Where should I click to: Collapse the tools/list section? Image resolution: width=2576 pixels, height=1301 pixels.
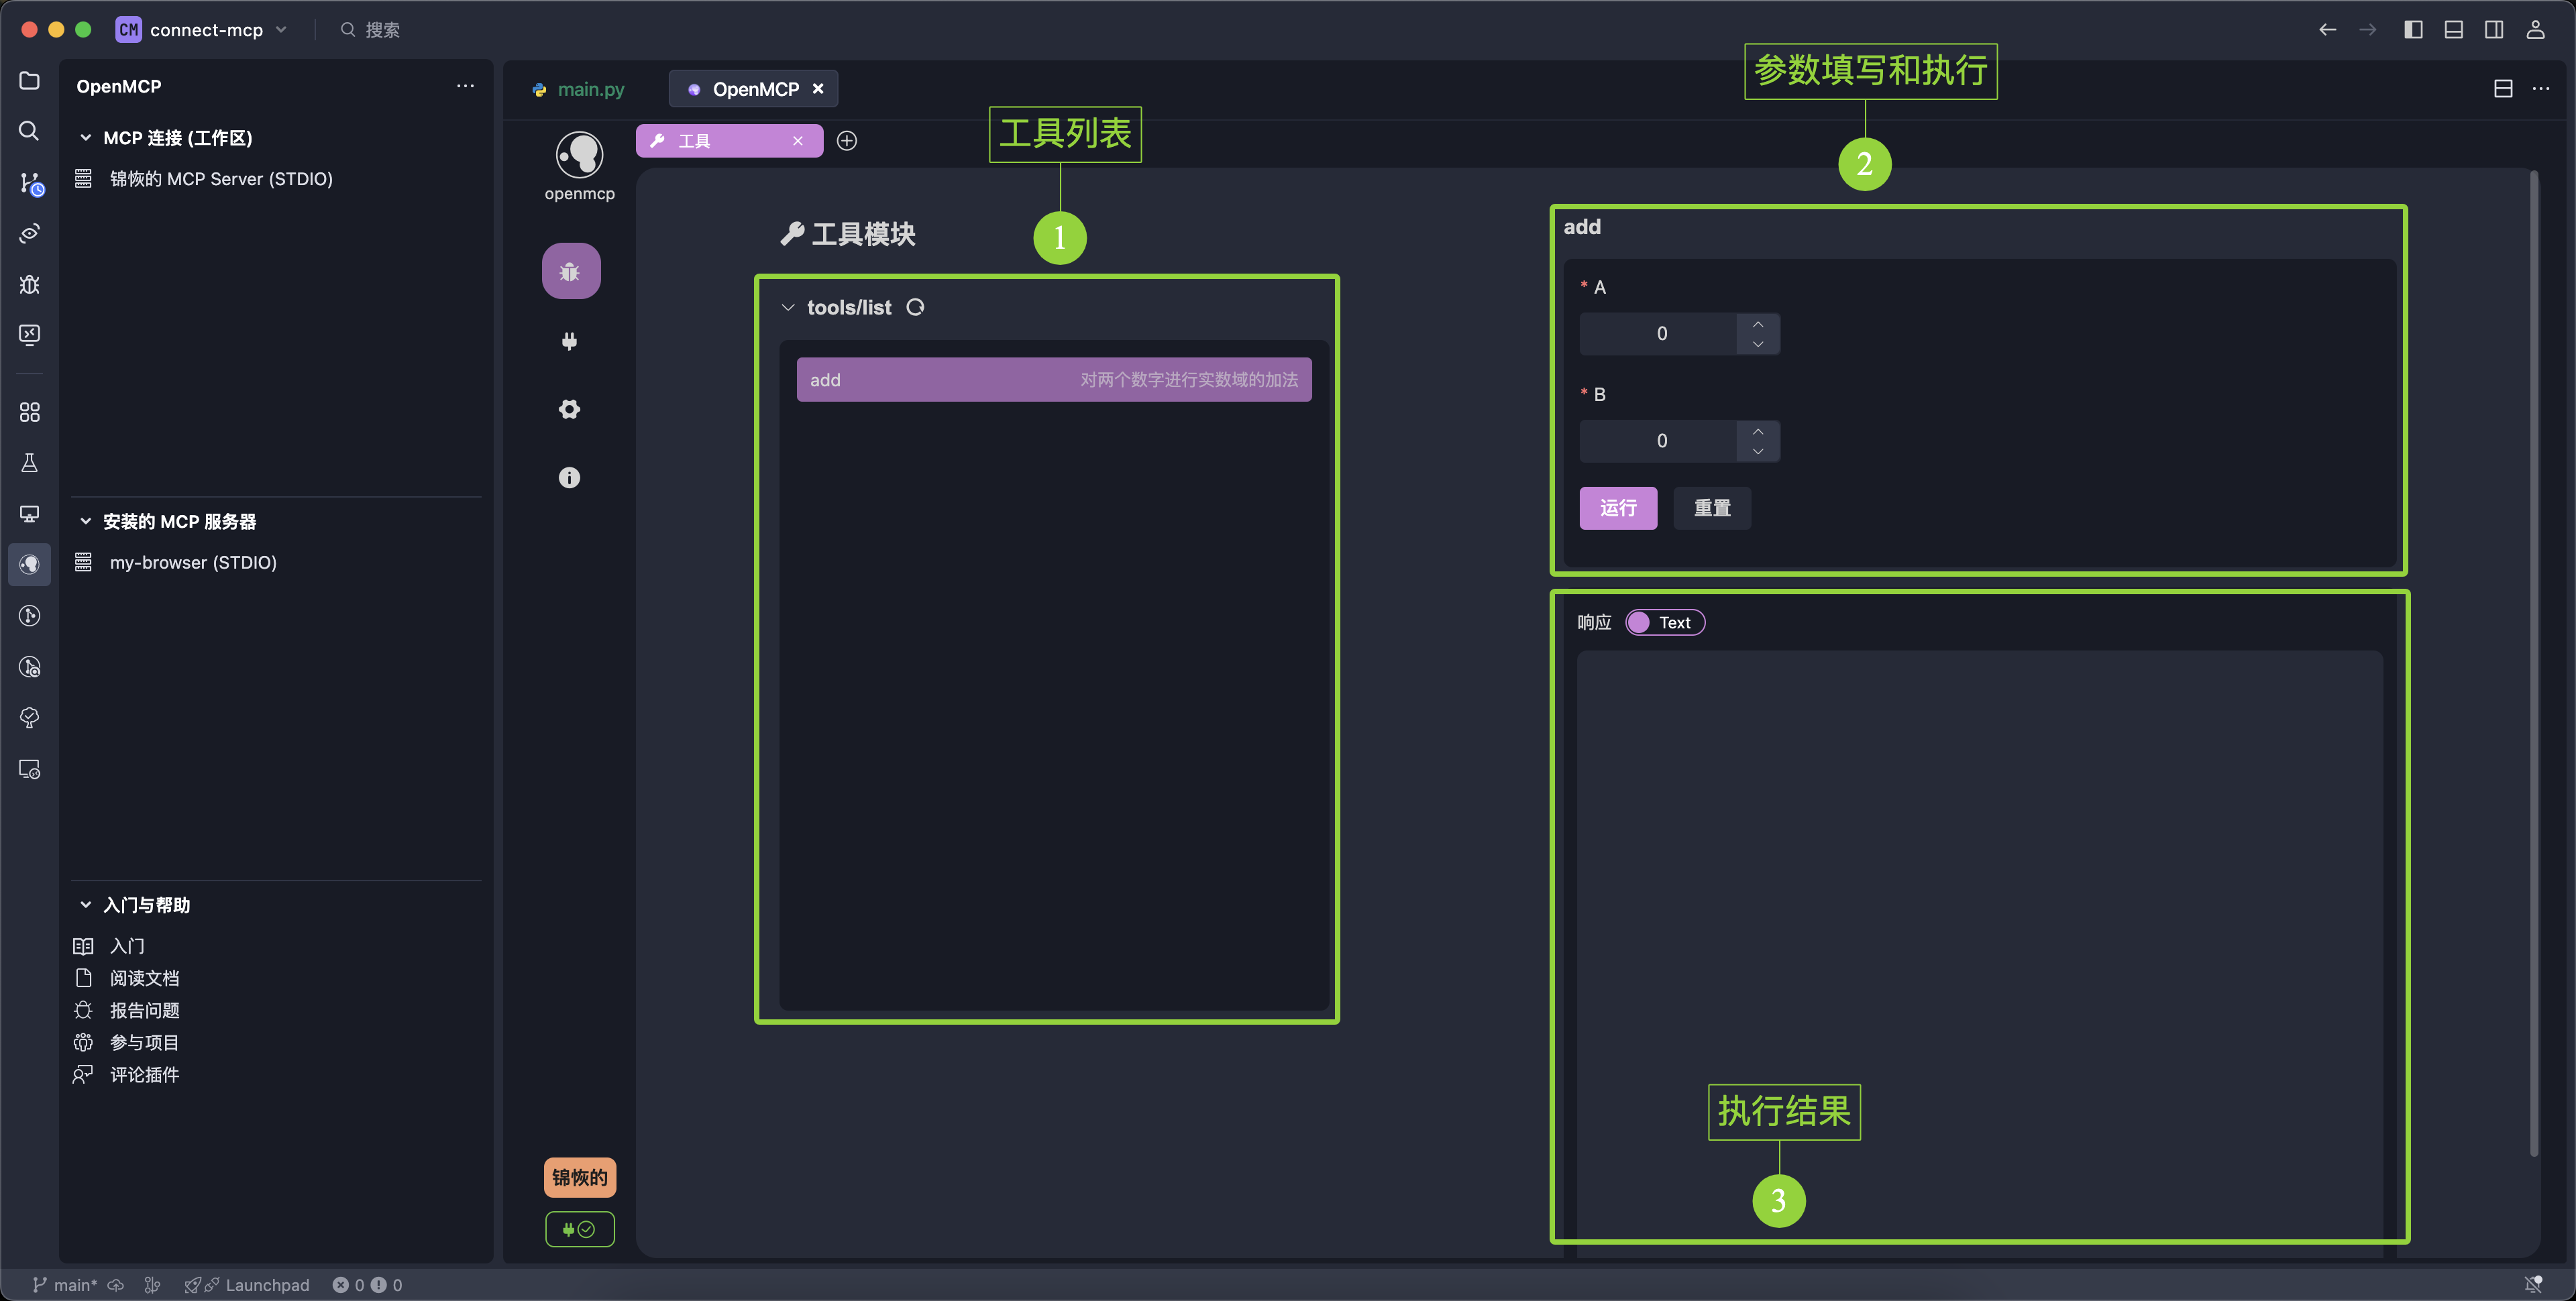pyautogui.click(x=788, y=307)
